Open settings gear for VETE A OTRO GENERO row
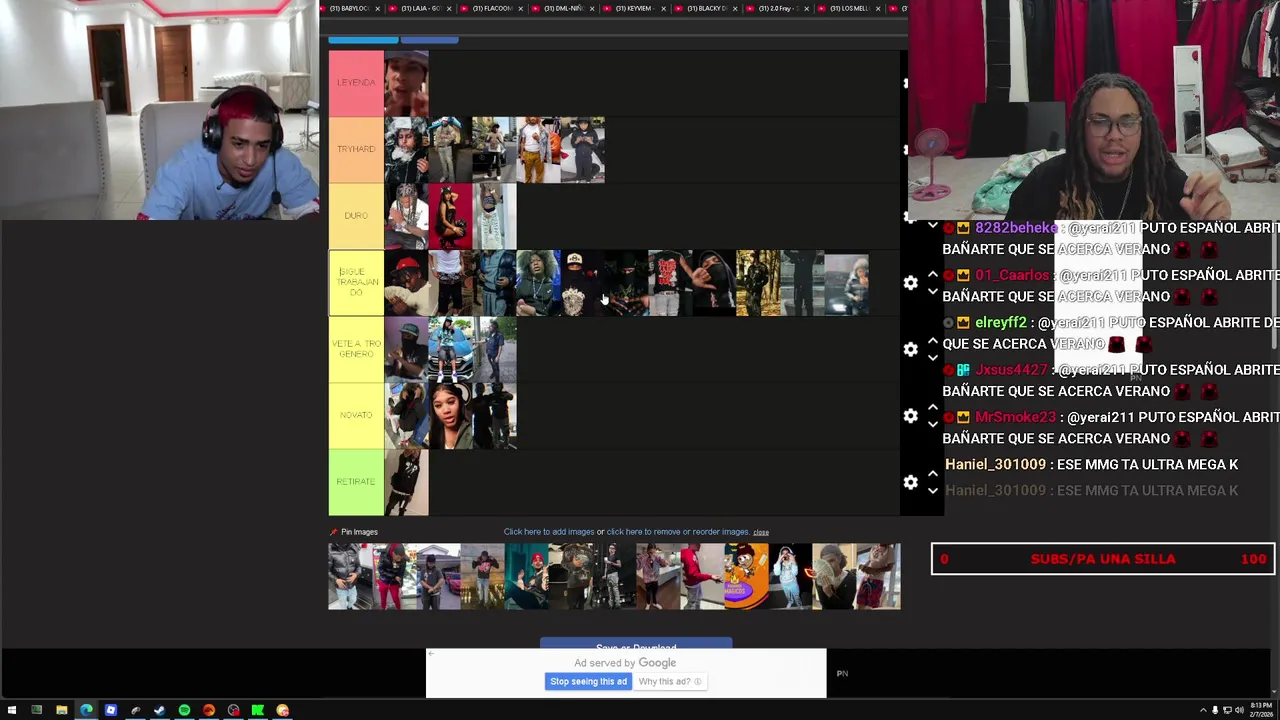 click(910, 349)
